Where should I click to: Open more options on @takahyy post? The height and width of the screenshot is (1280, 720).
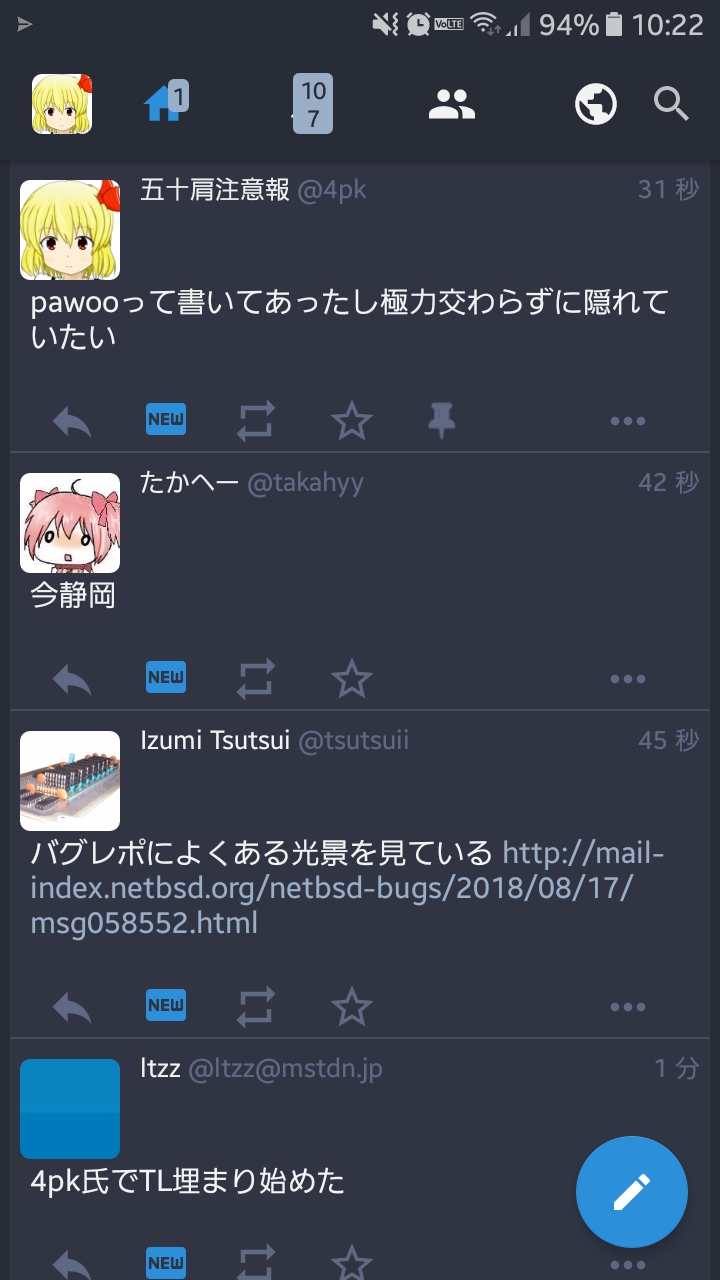(x=628, y=680)
